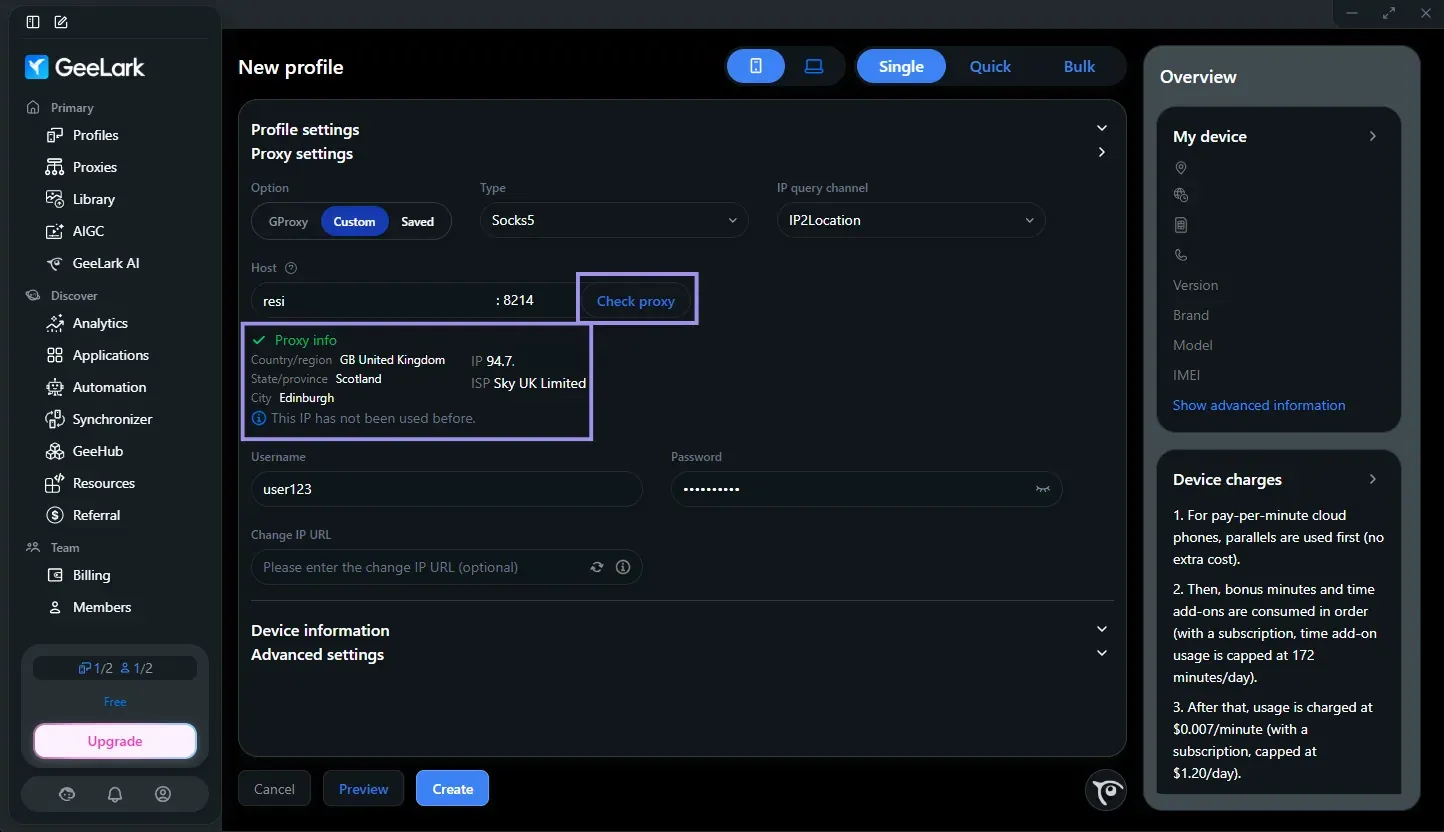Image resolution: width=1444 pixels, height=832 pixels.
Task: Click the Check proxy button
Action: tap(636, 300)
